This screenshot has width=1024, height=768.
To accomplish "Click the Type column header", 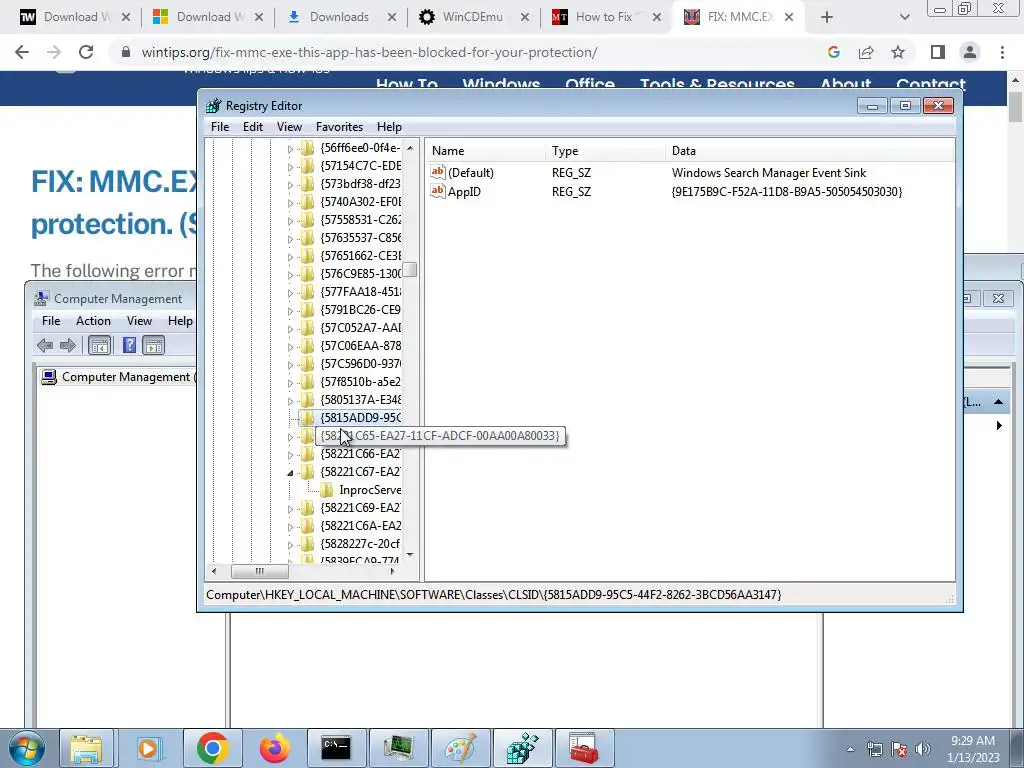I will (x=605, y=151).
